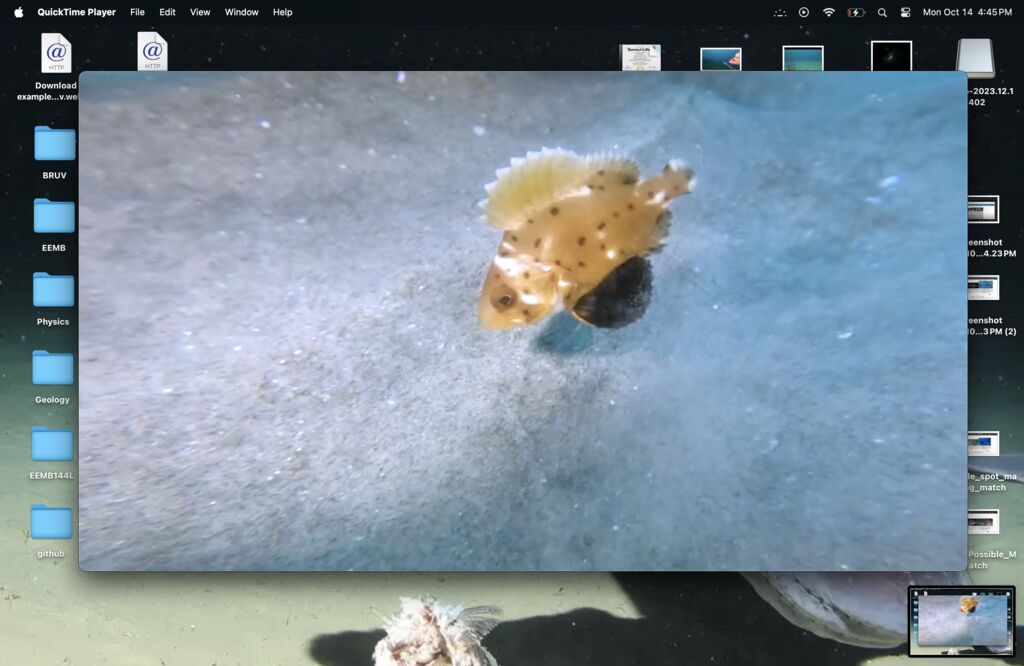The height and width of the screenshot is (666, 1024).
Task: Click the screenshot preview thumbnail in corner
Action: (961, 620)
